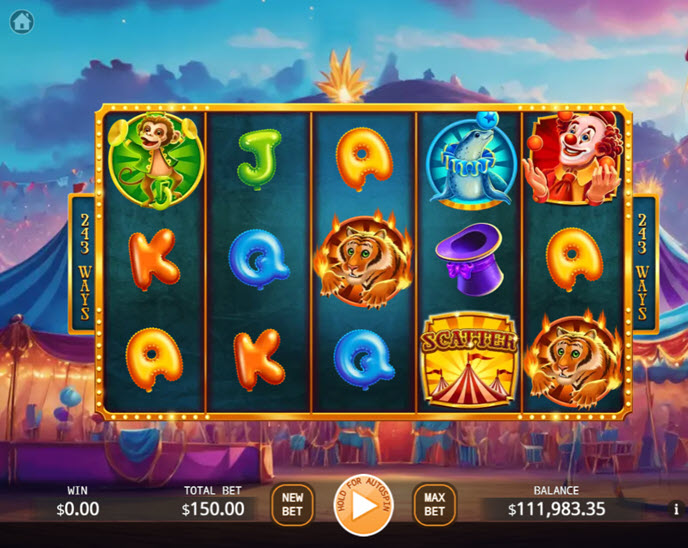Viewport: 688px width, 548px height.
Task: Select the purple magician hat symbol
Action: pos(470,259)
